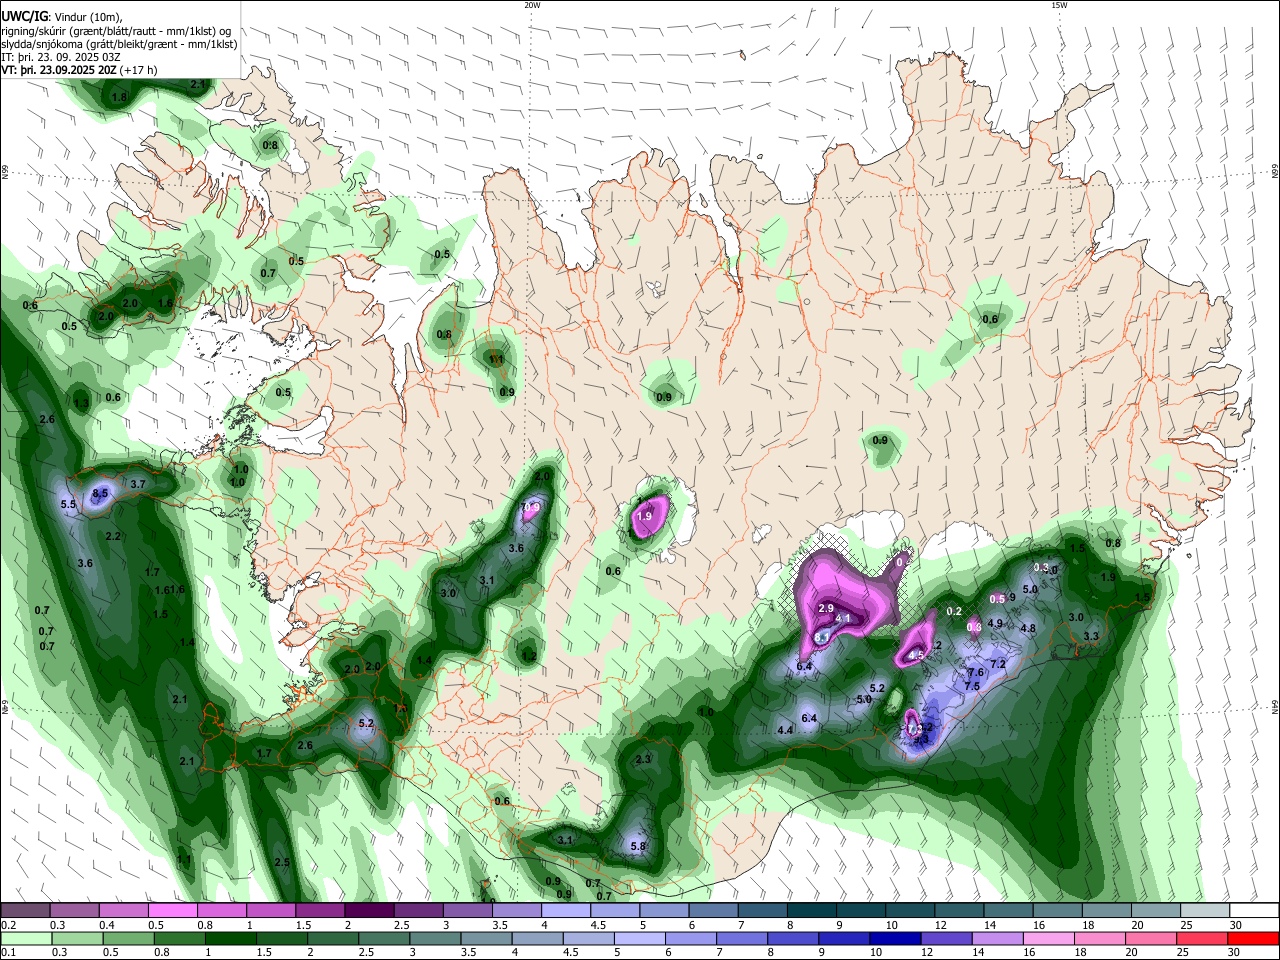Click the 'IT: þri. 23. 09. 2025 03Z' initial time
Viewport: 1280px width, 960px height.
click(59, 57)
